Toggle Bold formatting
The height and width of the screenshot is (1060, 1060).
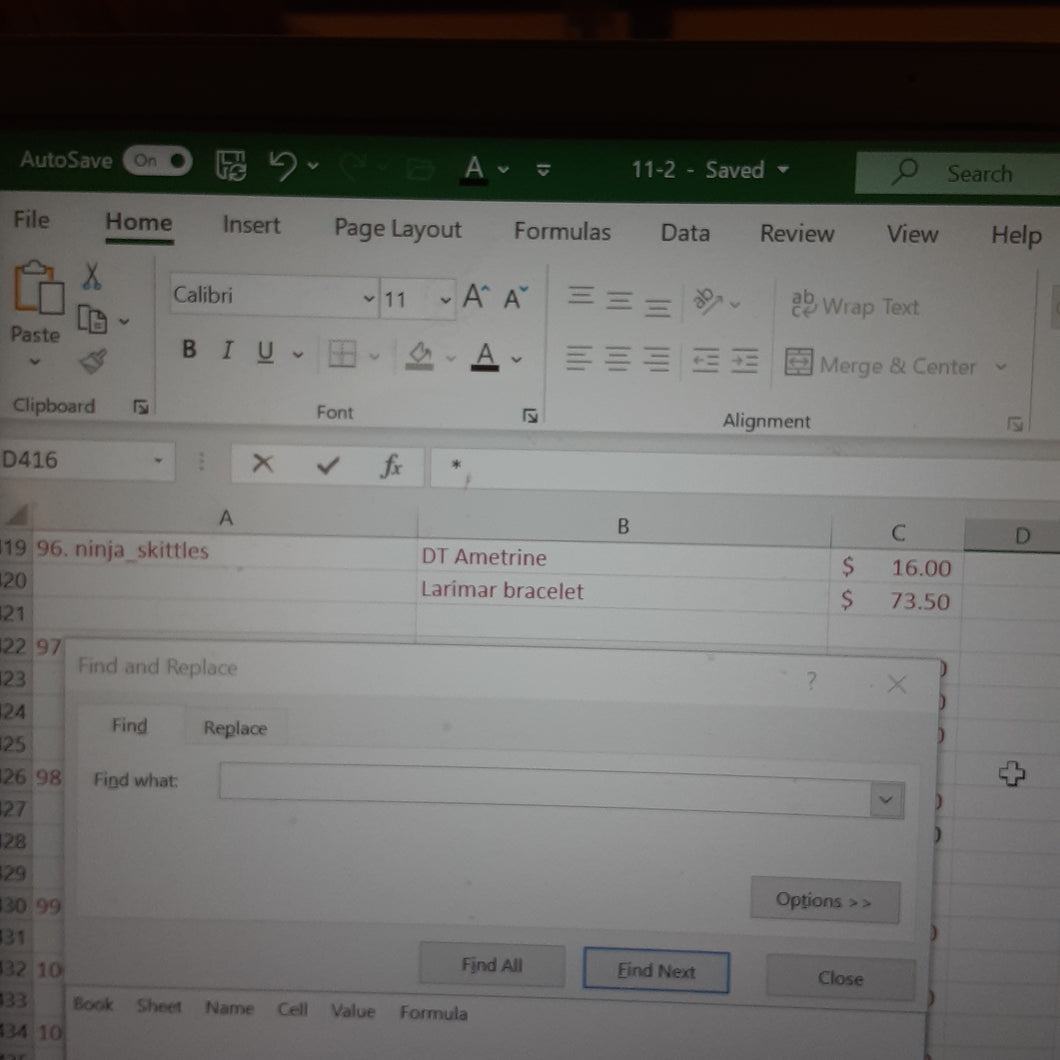(189, 349)
